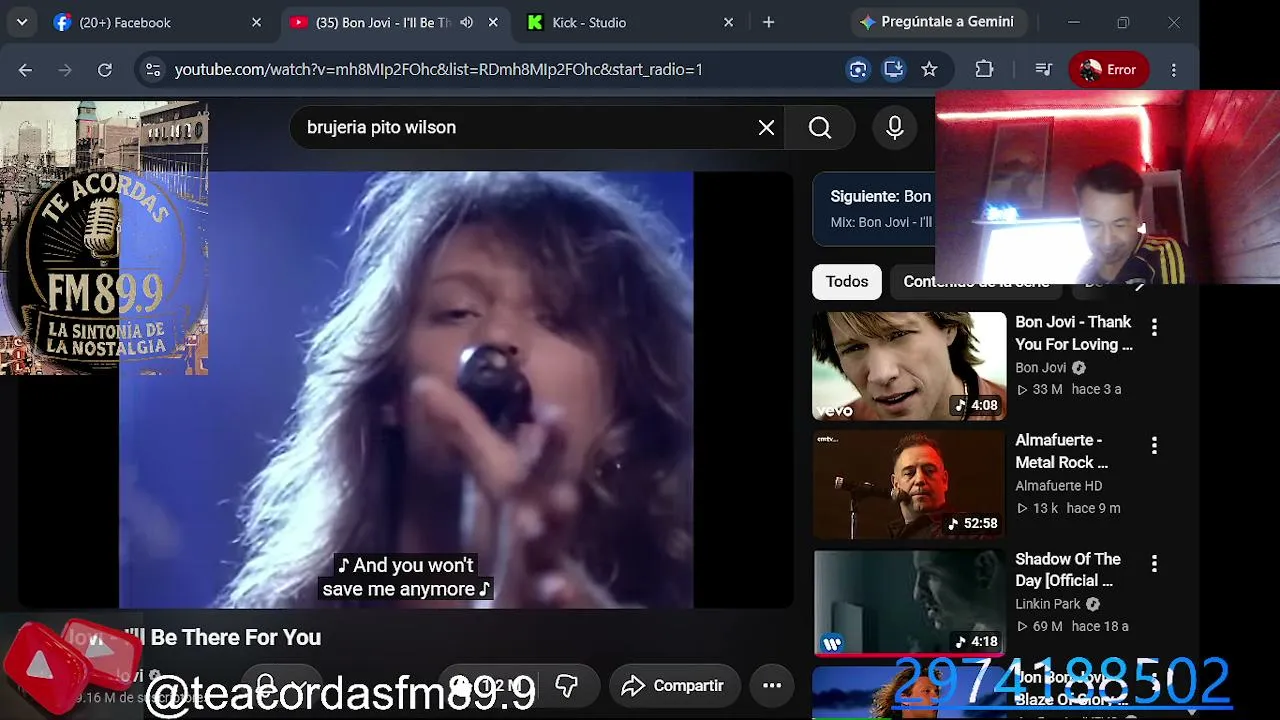View site information for youtube.com

point(153,69)
